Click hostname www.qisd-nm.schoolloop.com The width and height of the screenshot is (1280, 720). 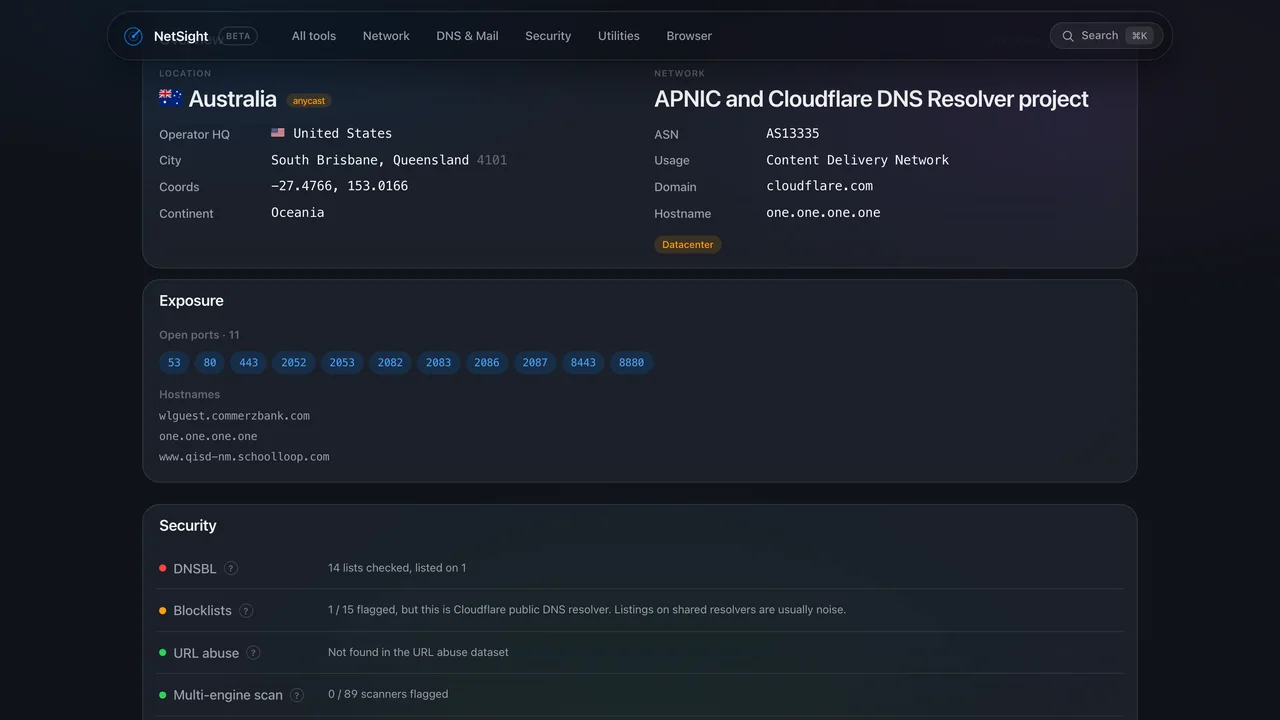tap(244, 457)
